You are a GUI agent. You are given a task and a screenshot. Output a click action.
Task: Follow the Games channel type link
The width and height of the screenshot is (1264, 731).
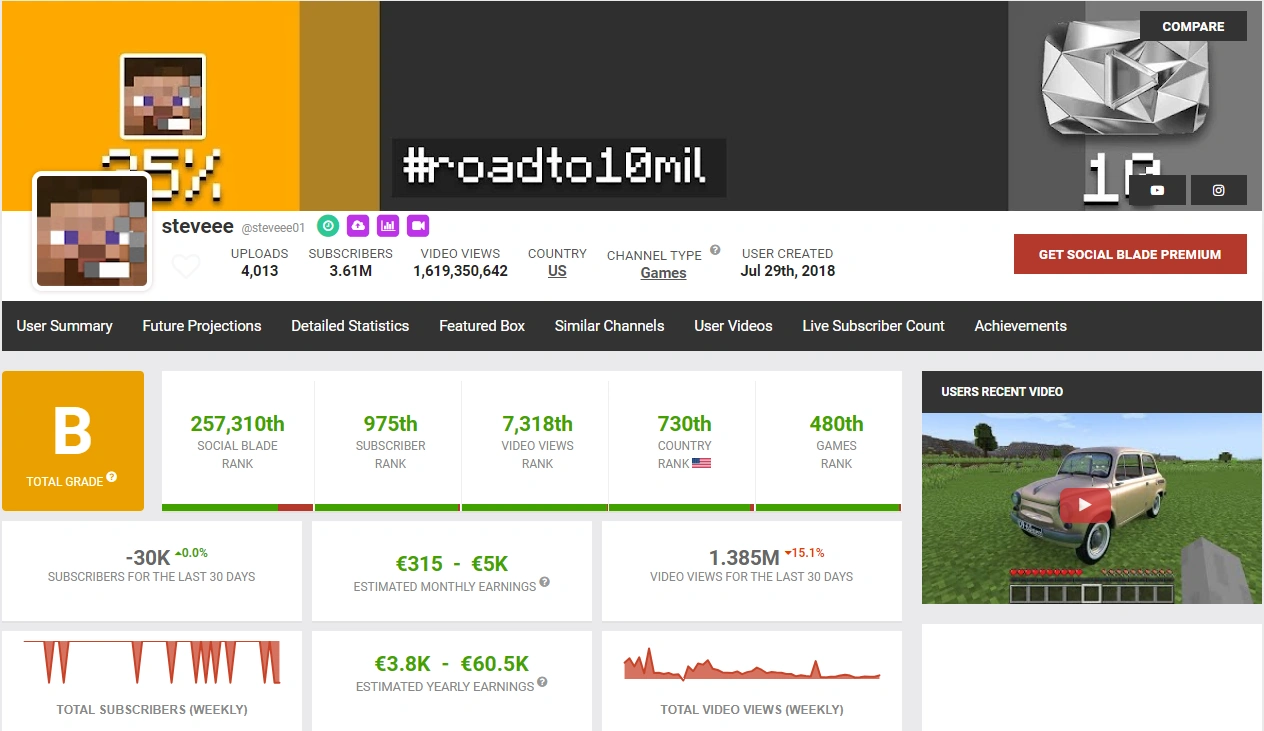[663, 273]
